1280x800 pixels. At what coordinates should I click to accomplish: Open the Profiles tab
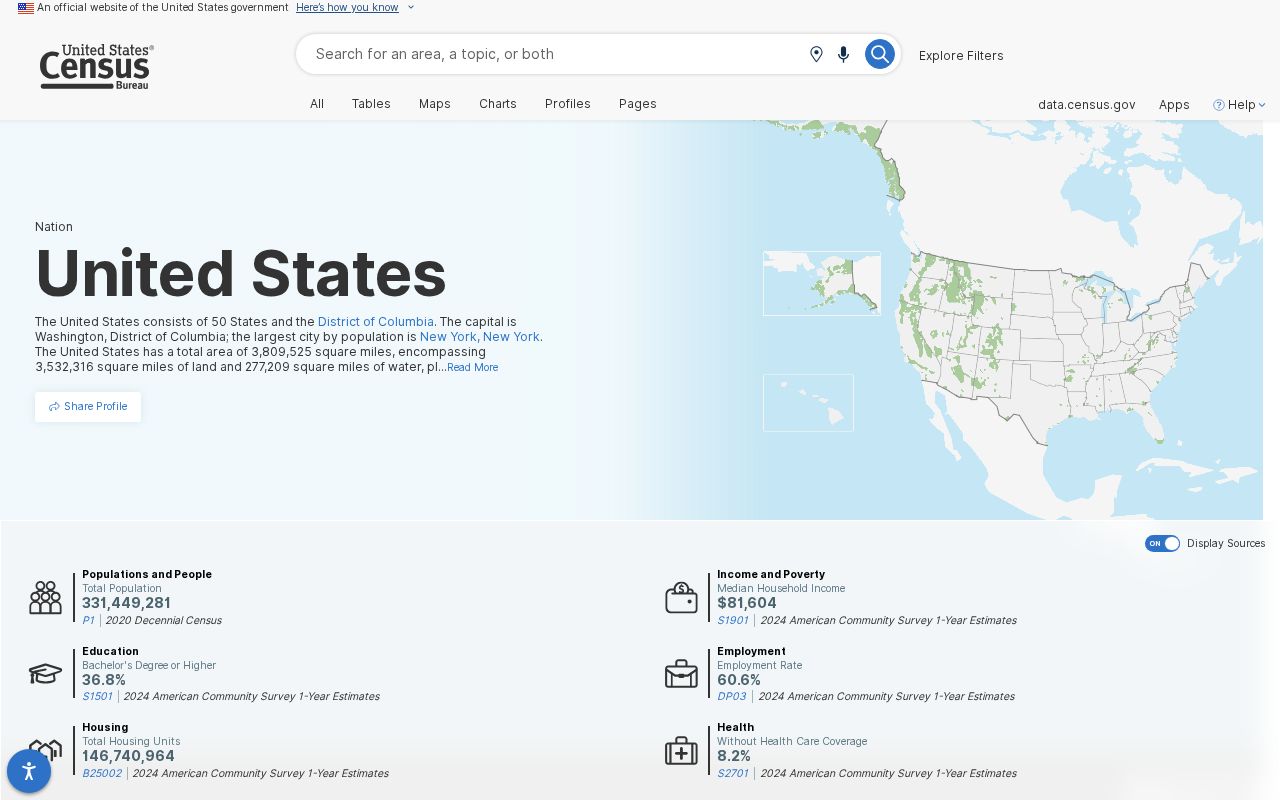[x=568, y=104]
